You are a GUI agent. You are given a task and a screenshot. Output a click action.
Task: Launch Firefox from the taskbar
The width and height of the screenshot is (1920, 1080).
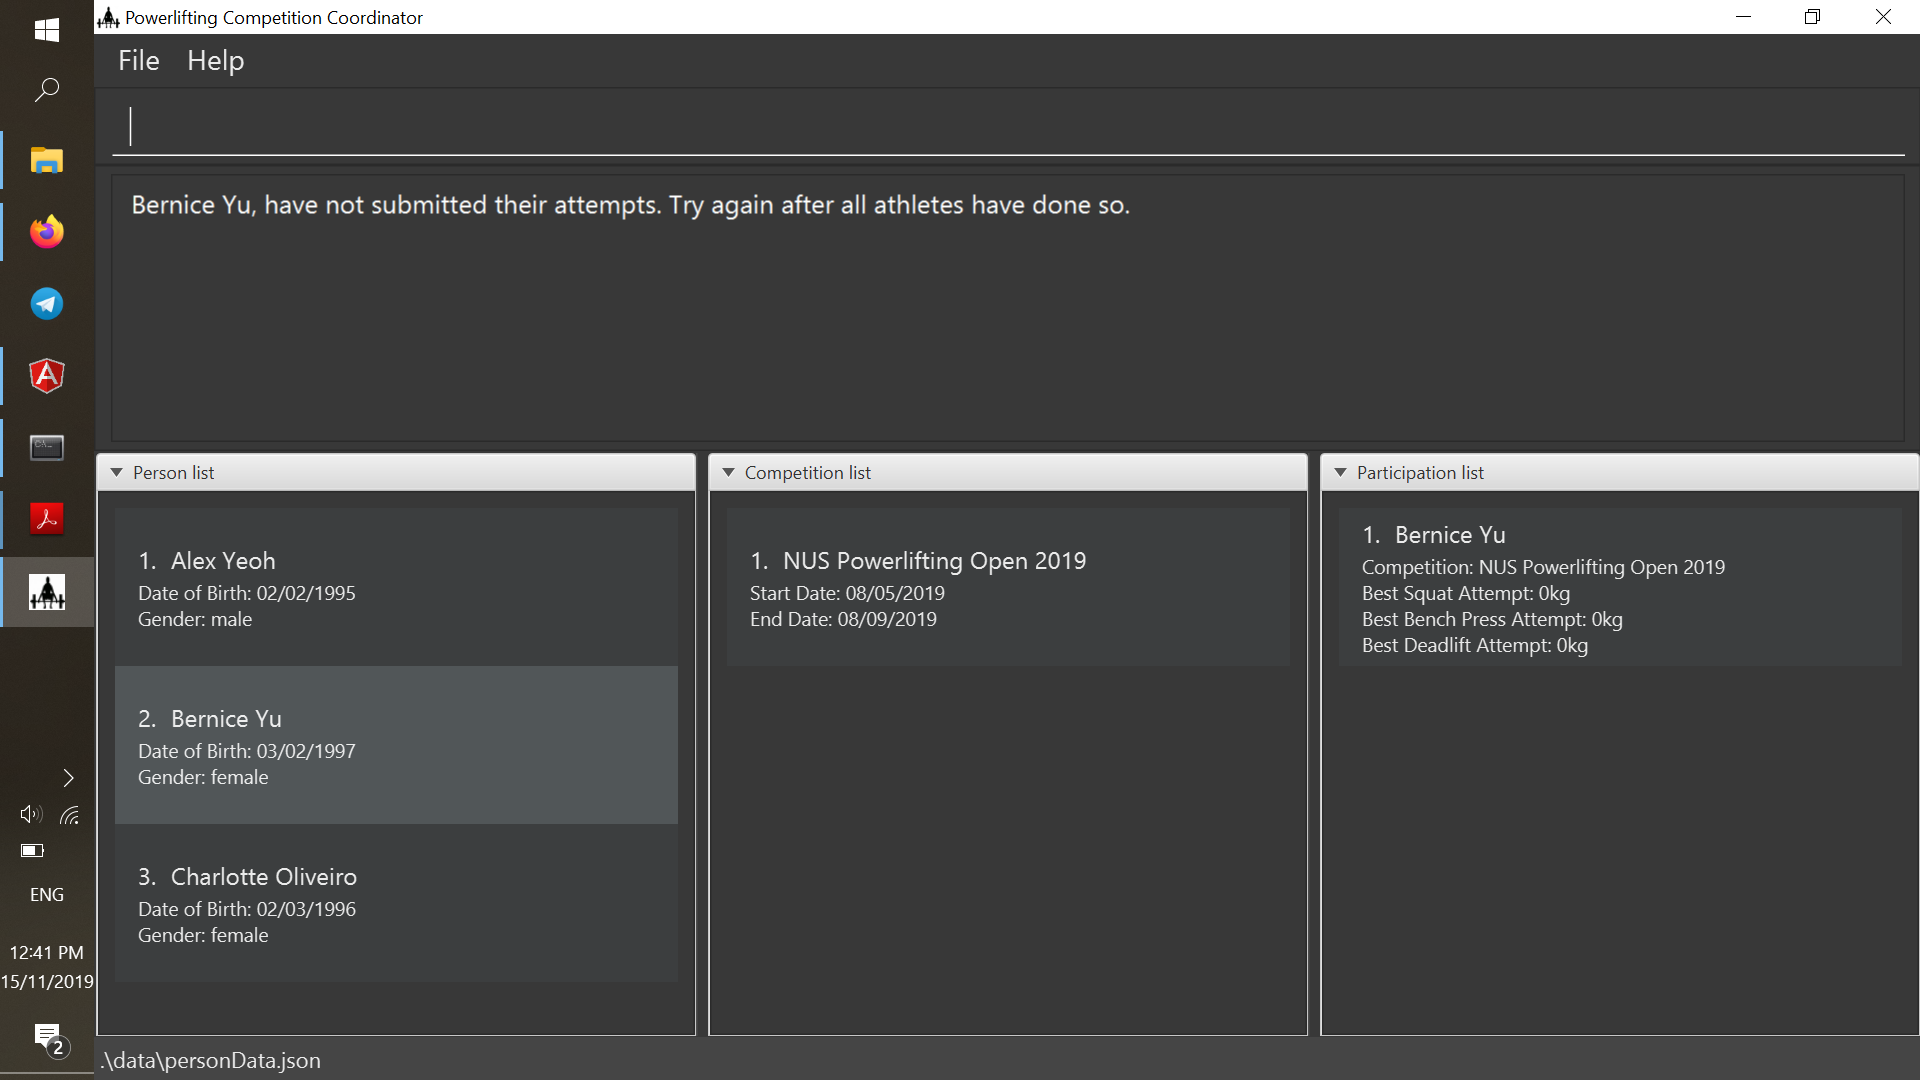46,232
